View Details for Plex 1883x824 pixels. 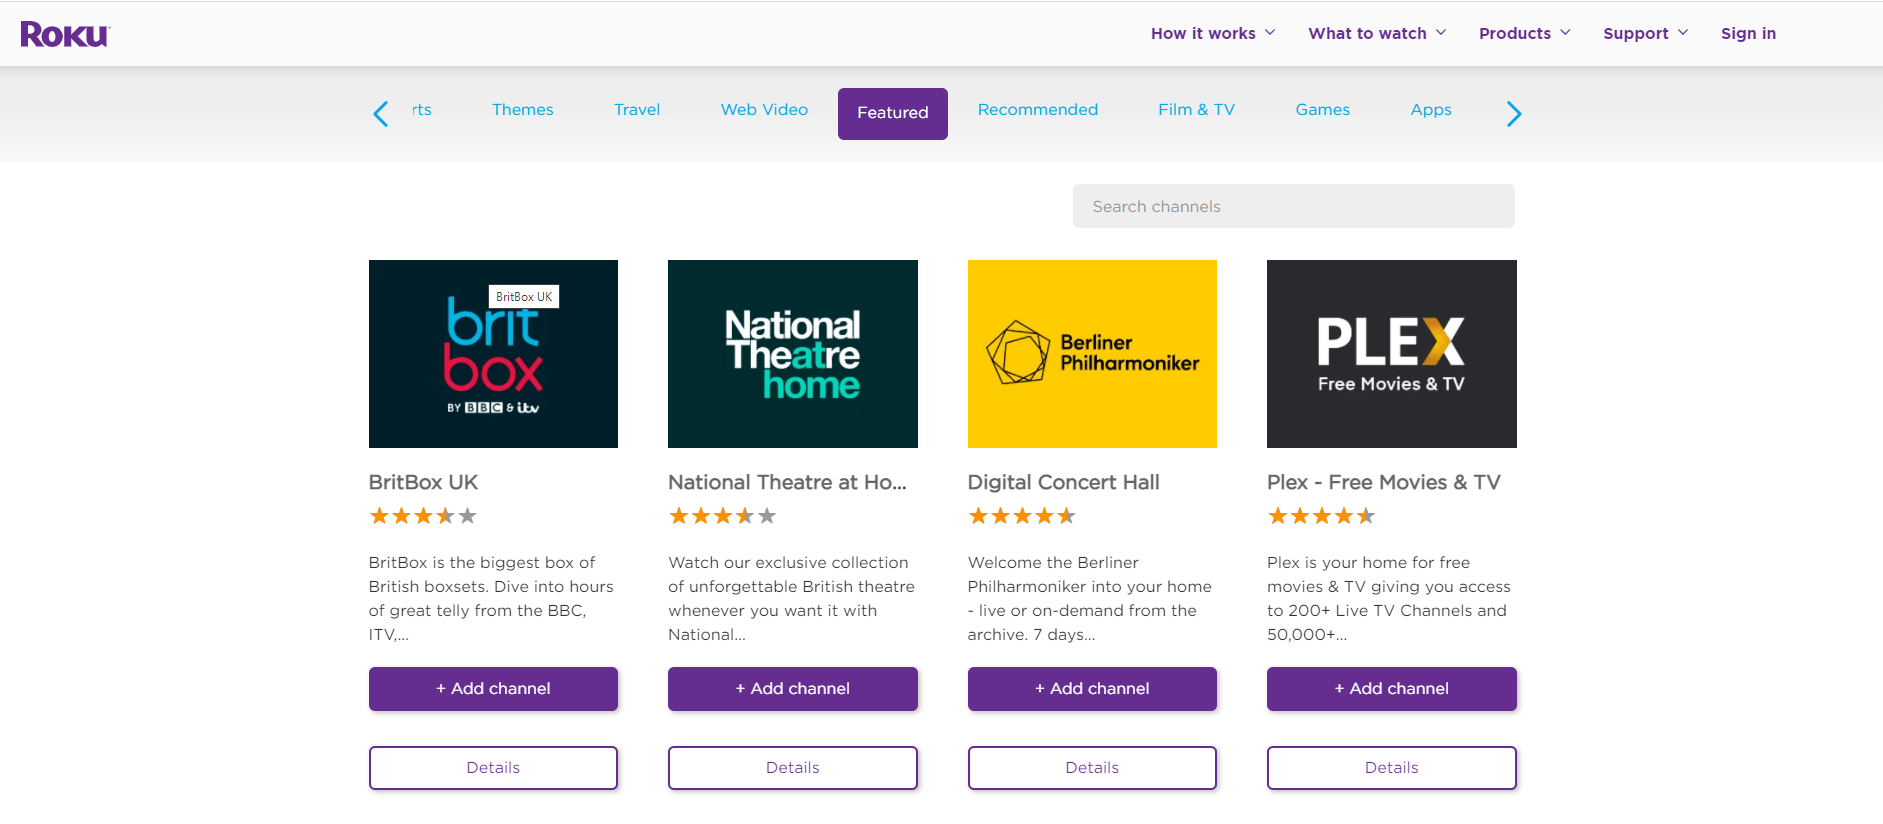[x=1392, y=768]
